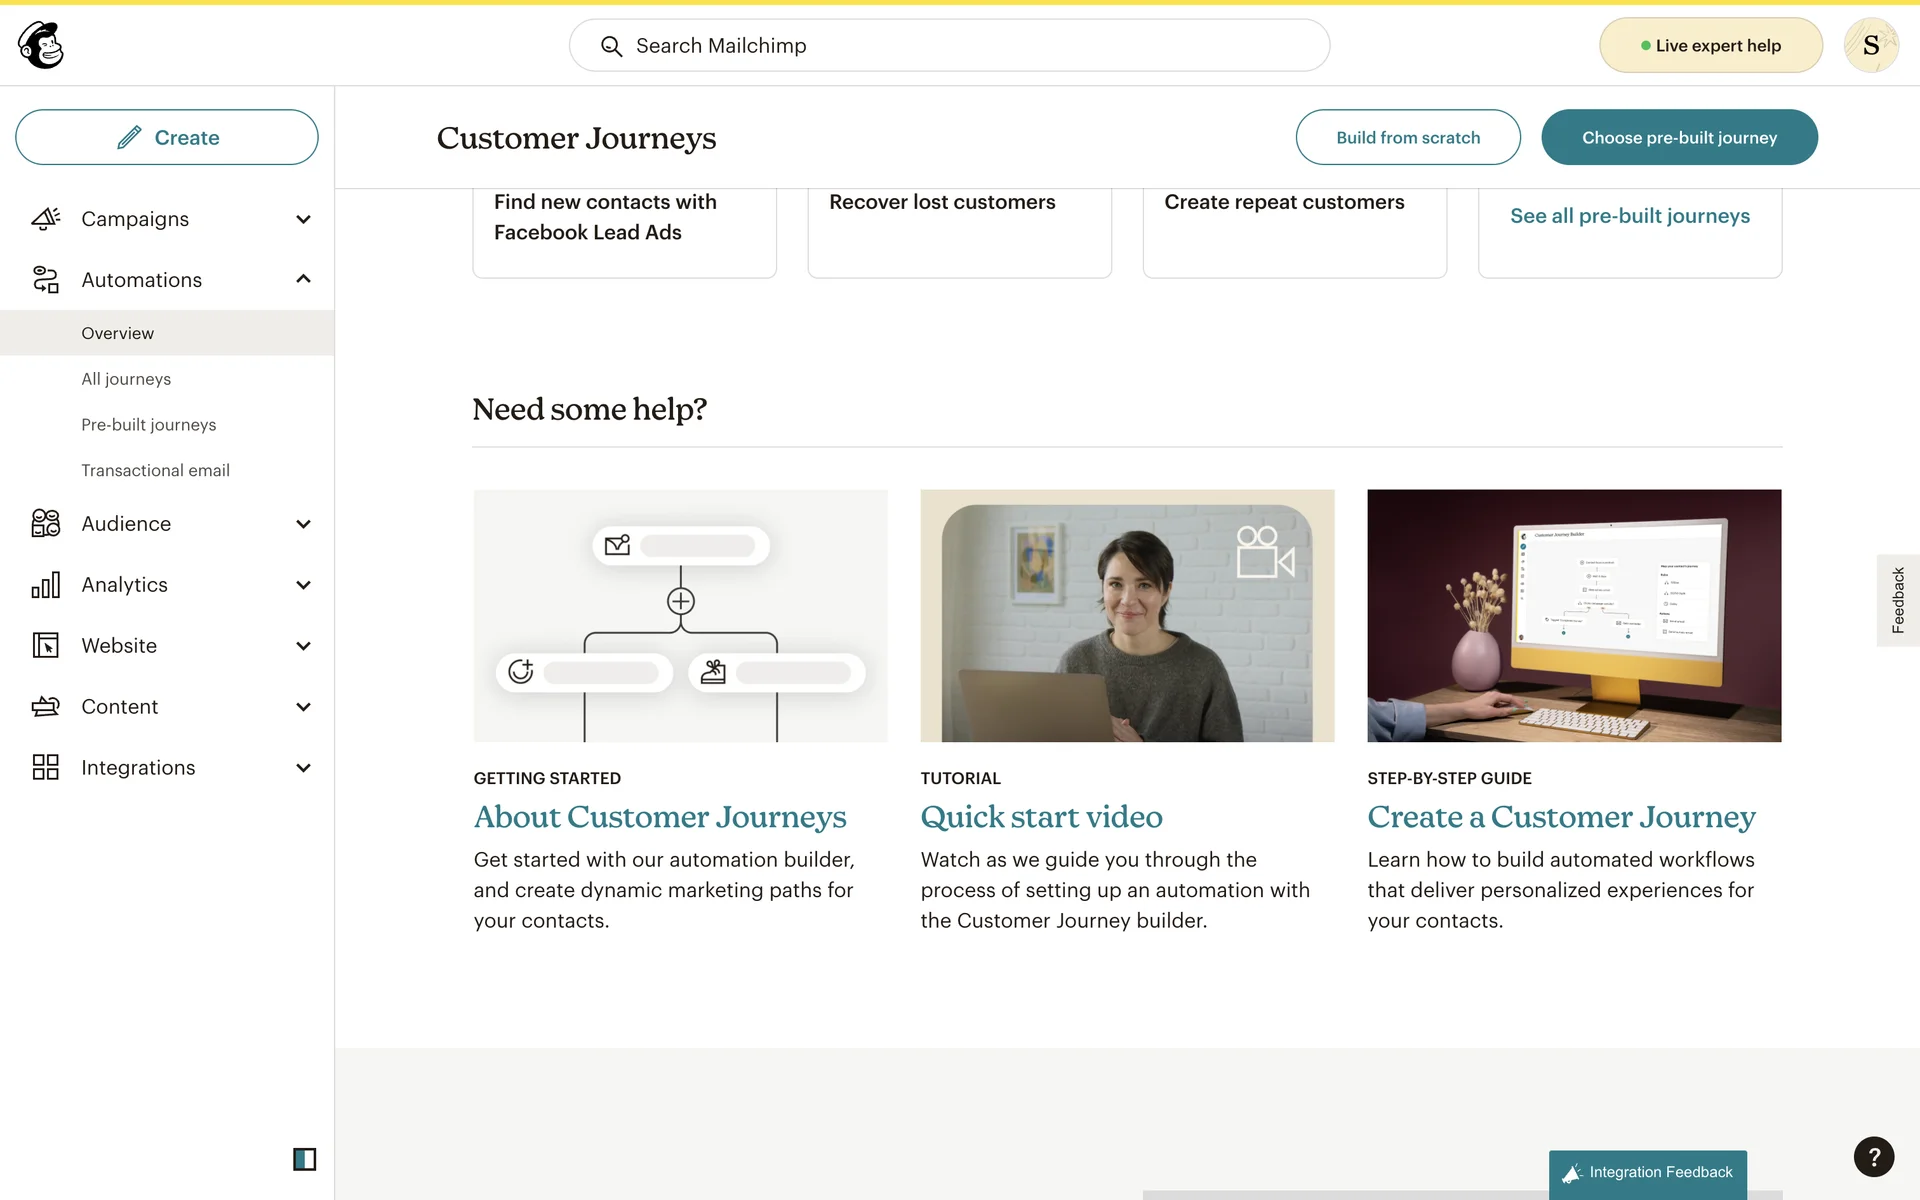This screenshot has height=1200, width=1920.
Task: Open the account avatar with letter S
Action: tap(1870, 45)
